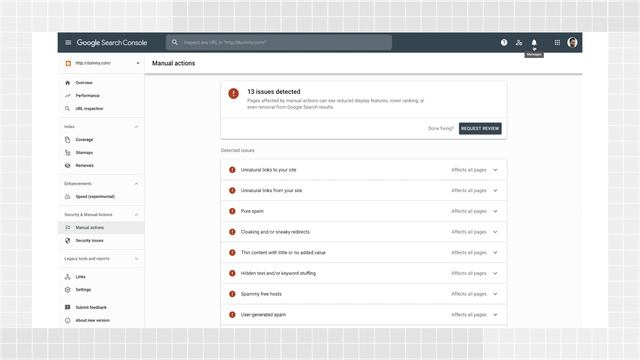Open the Google apps grid

[x=557, y=42]
